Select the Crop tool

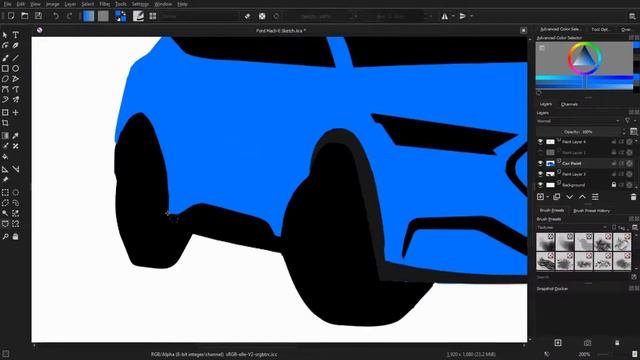click(5, 123)
